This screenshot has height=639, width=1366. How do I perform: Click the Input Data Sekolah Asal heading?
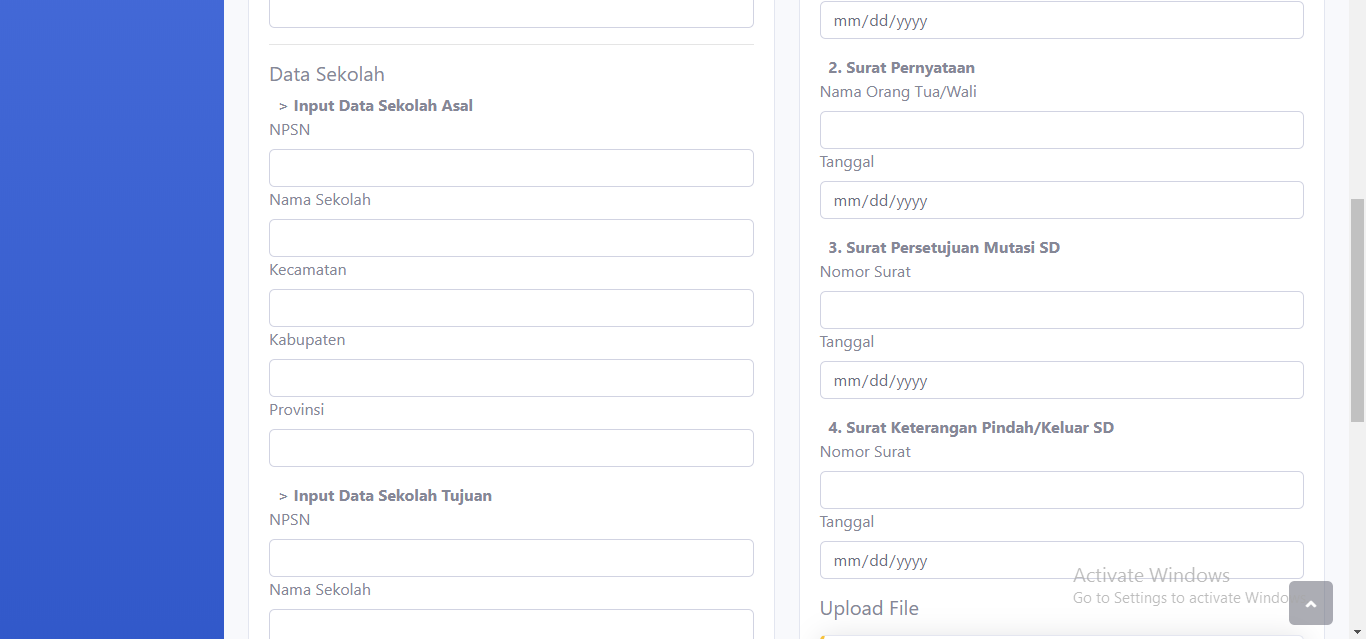coord(383,106)
